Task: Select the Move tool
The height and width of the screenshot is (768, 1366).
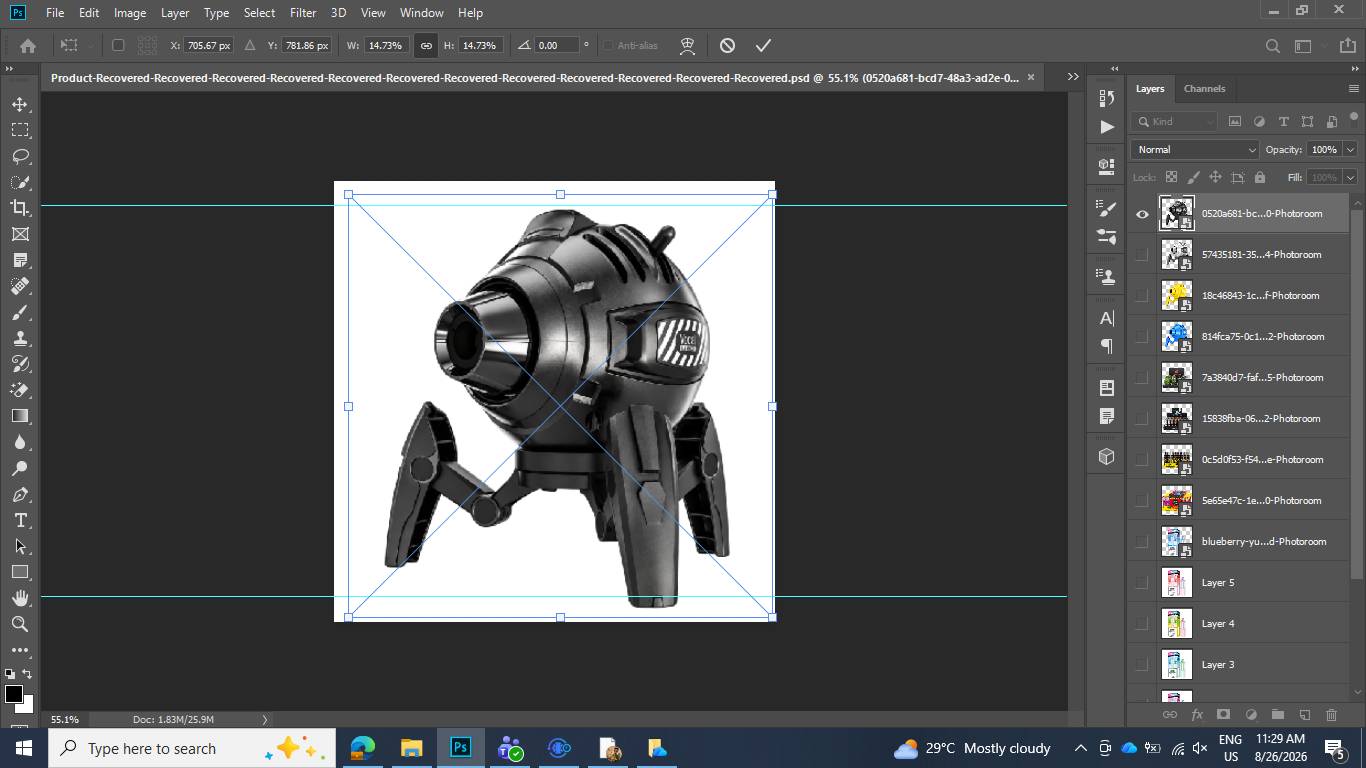Action: tap(20, 104)
